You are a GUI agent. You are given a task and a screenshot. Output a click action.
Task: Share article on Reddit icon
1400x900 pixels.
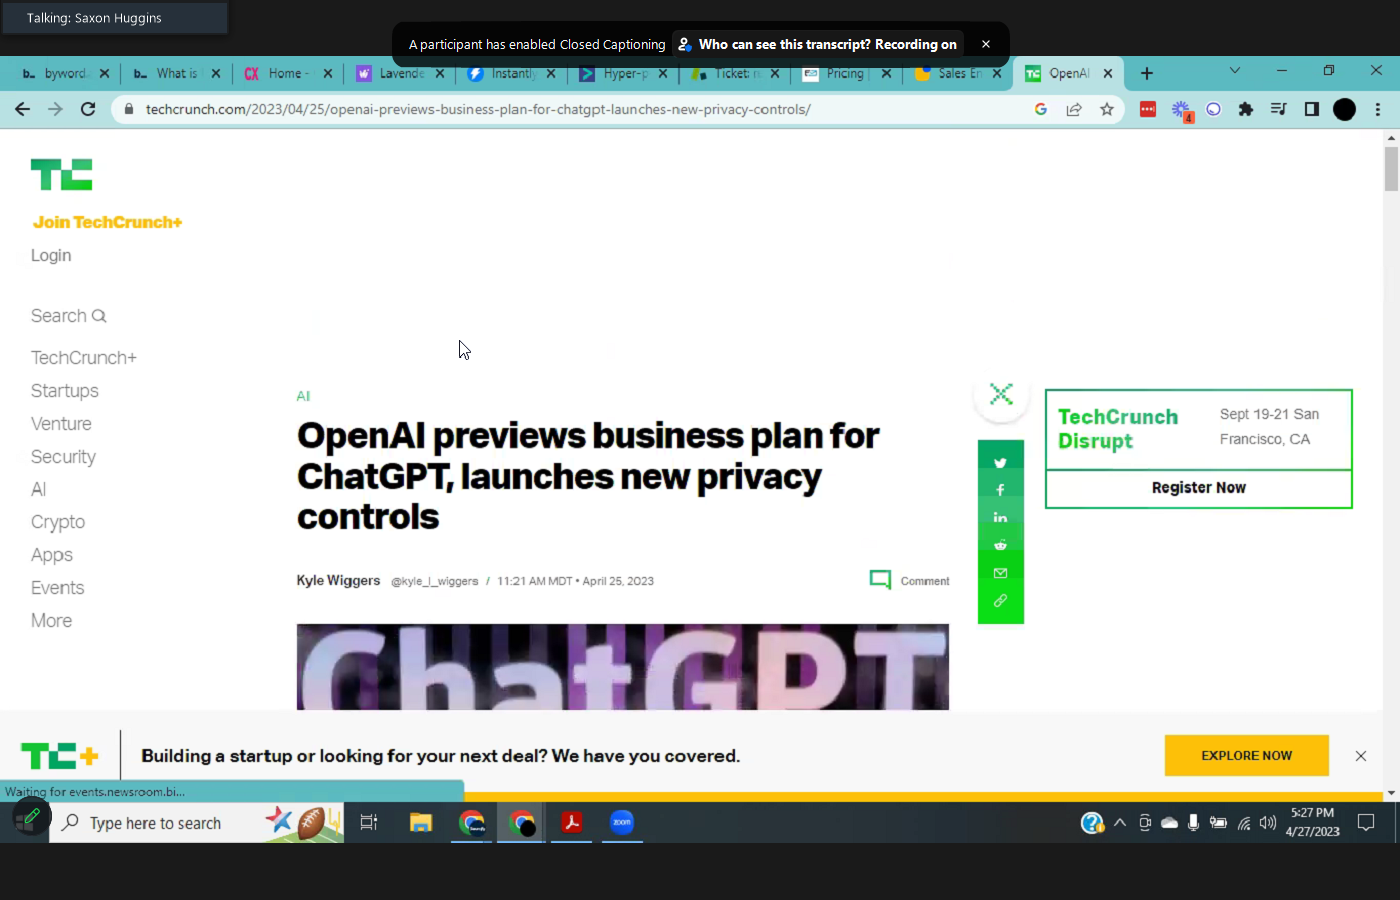click(1000, 545)
